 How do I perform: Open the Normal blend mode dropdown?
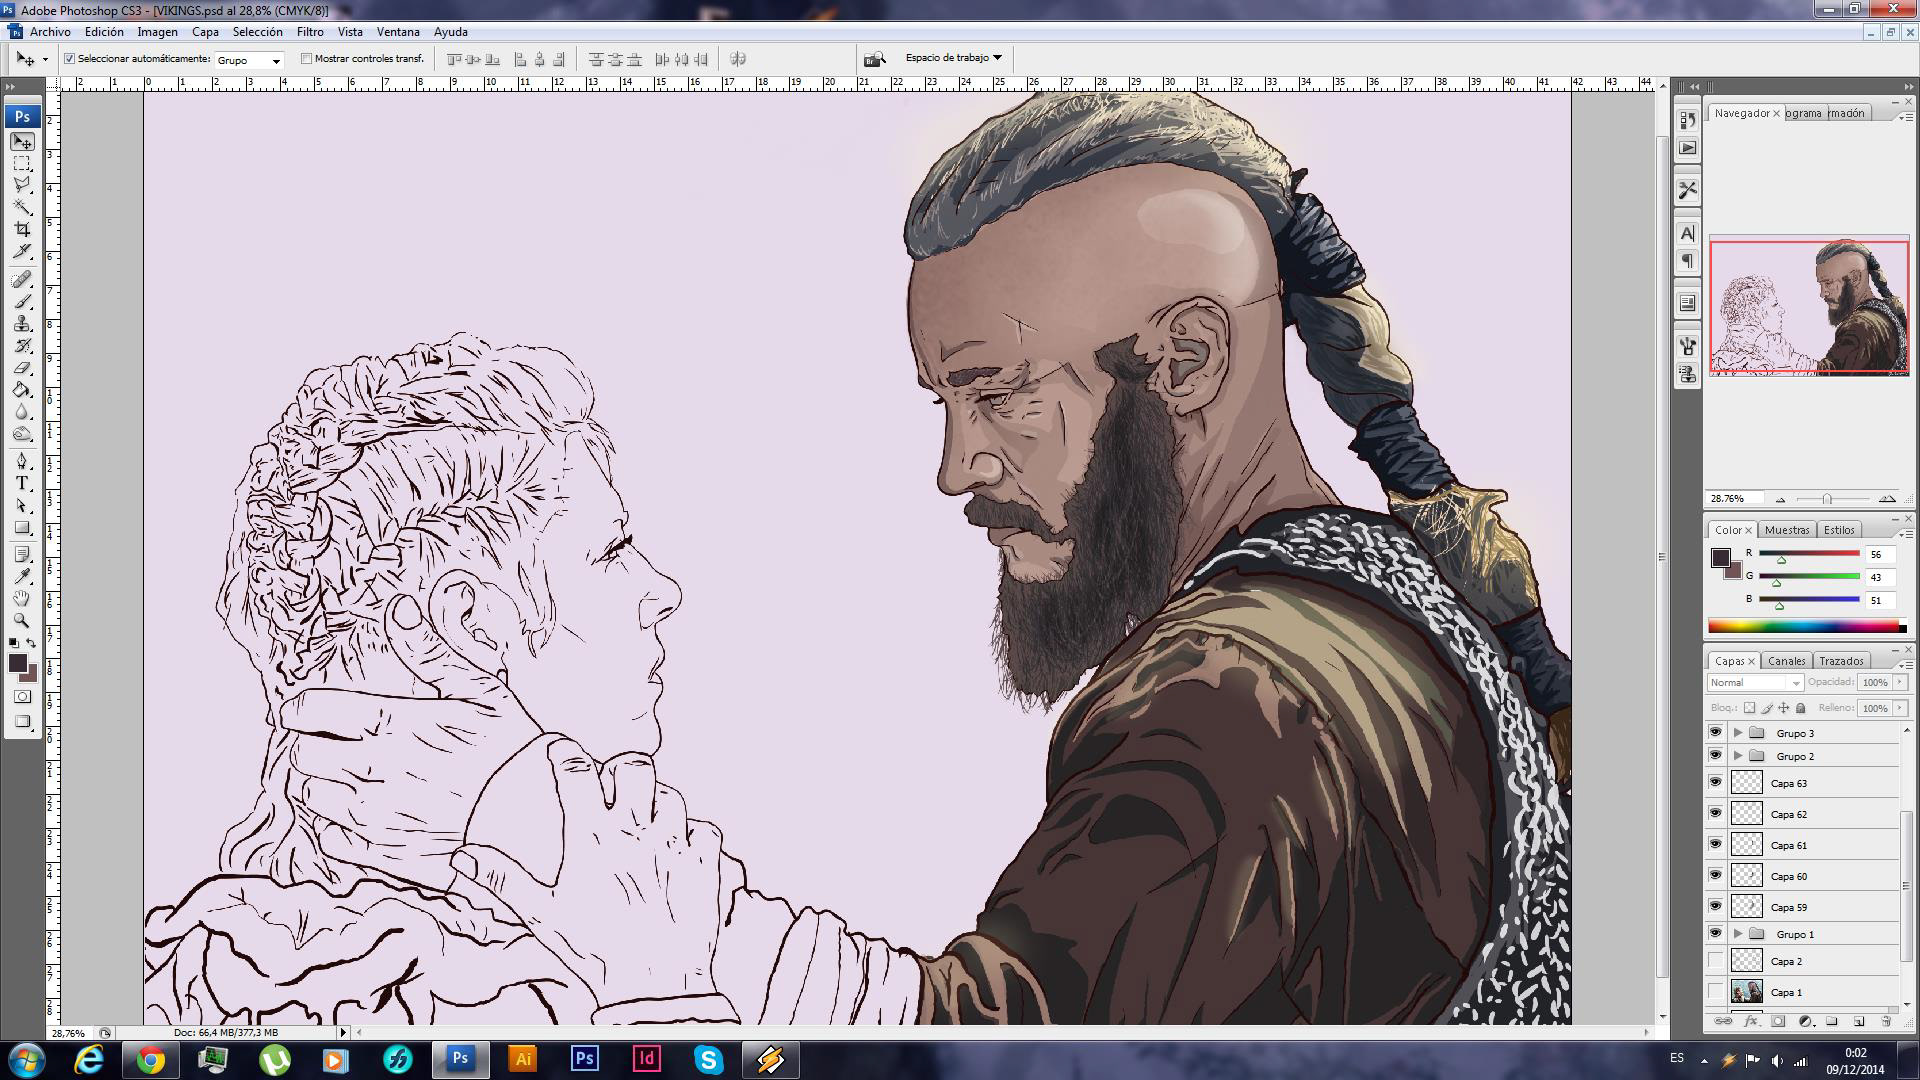(x=1755, y=682)
